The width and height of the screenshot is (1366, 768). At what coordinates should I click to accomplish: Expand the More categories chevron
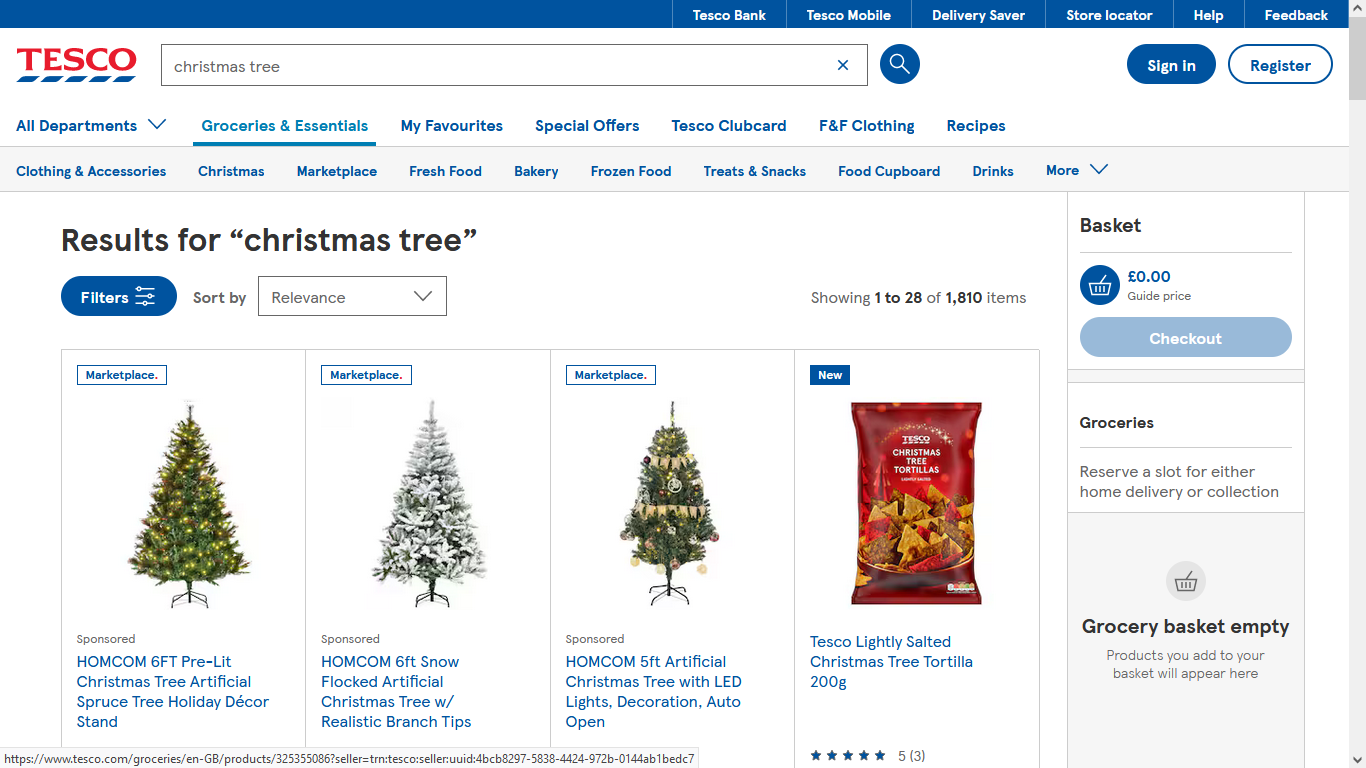tap(1077, 170)
